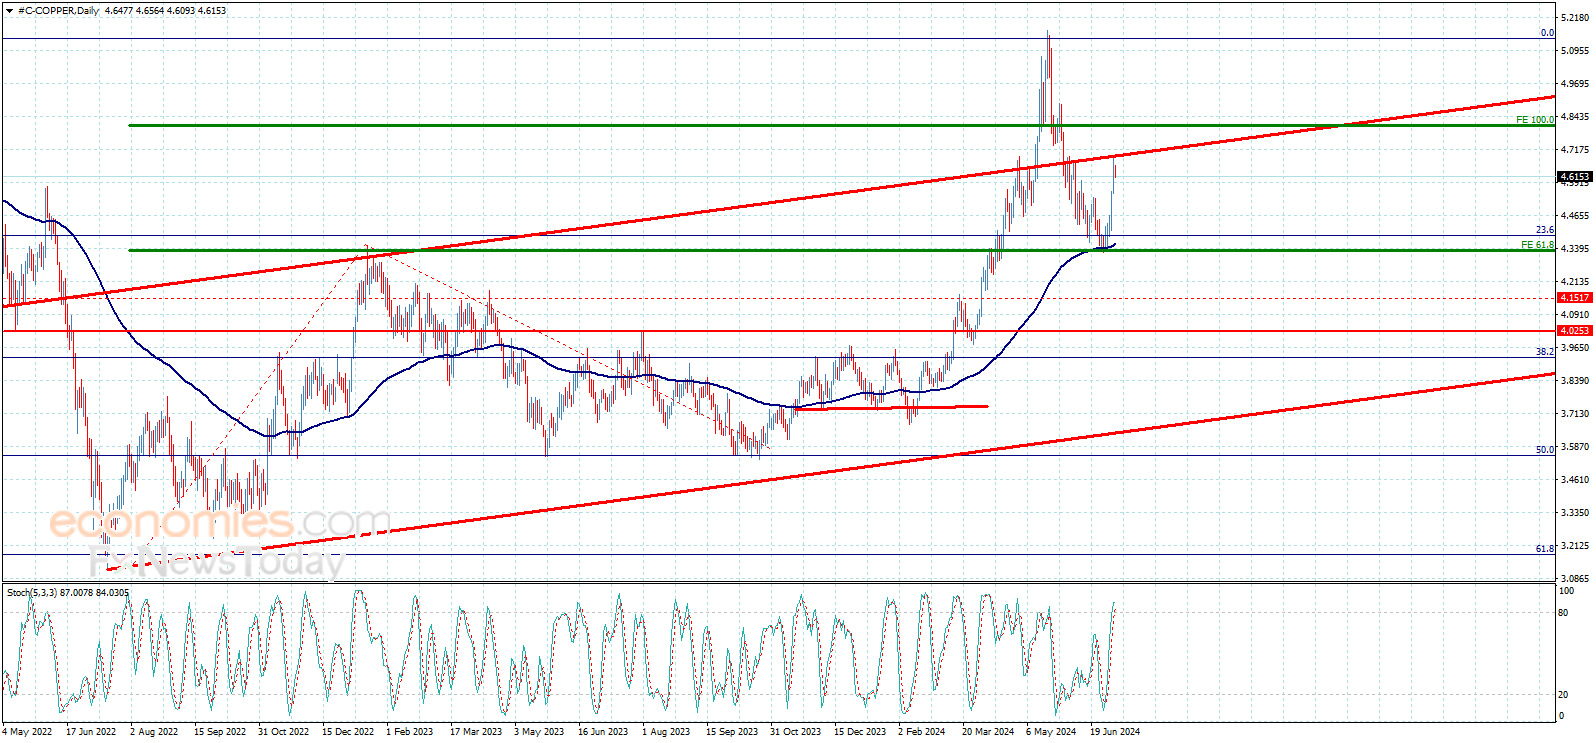Click the 0.0 Fibonacci level label

click(1547, 33)
